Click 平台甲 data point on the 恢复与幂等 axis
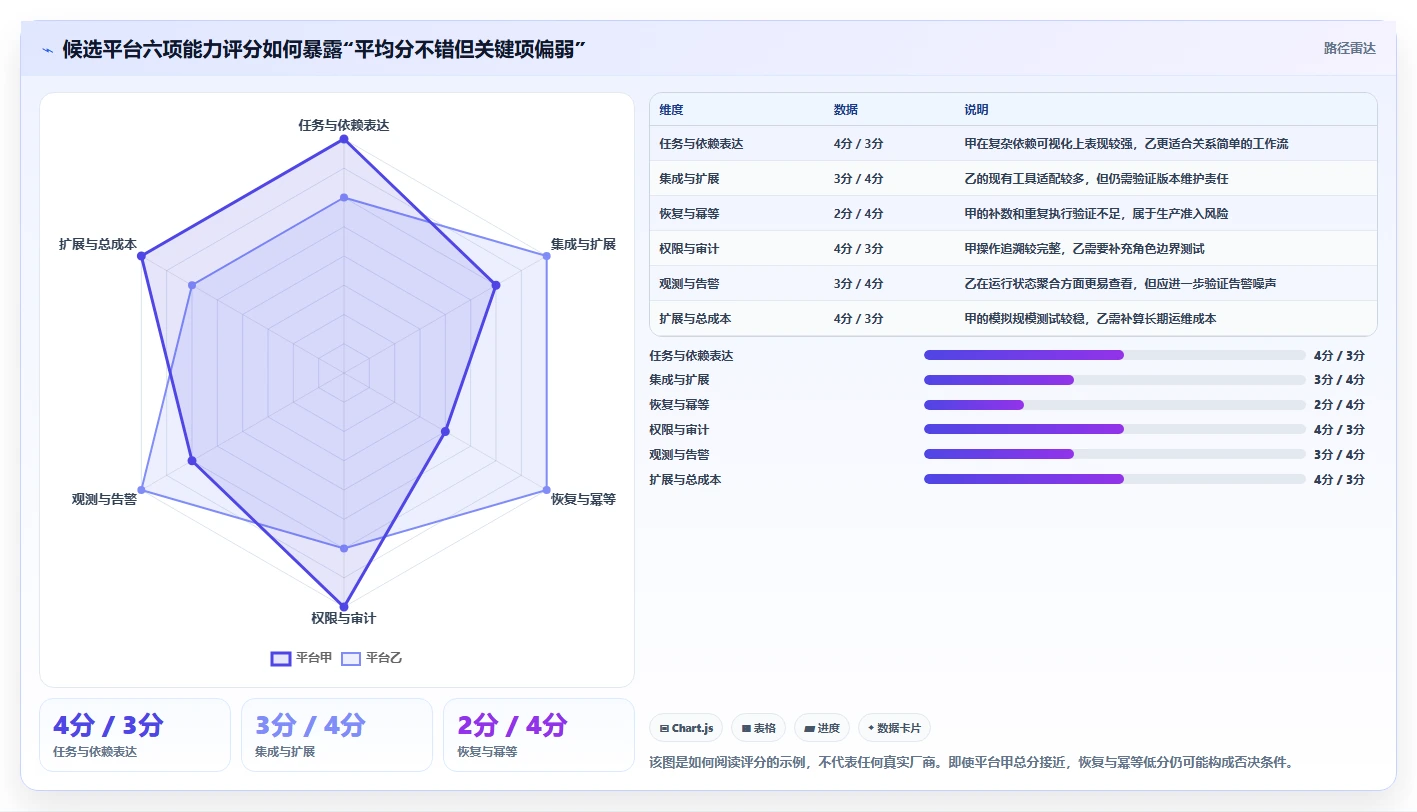Screen dimensions: 1417x812 [x=445, y=432]
